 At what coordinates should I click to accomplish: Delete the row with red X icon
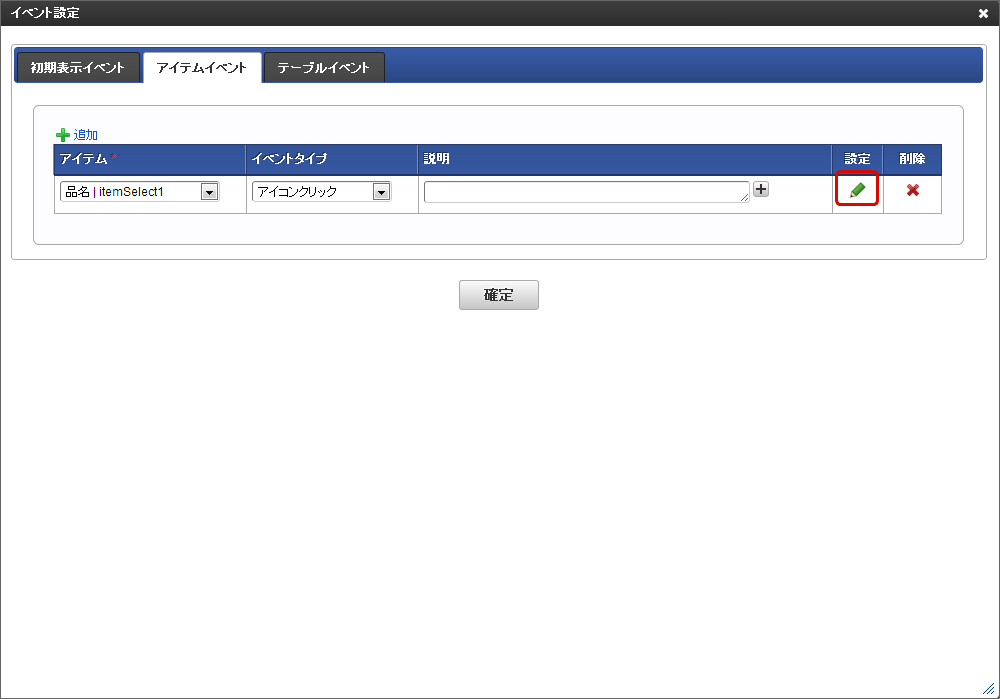(x=913, y=190)
